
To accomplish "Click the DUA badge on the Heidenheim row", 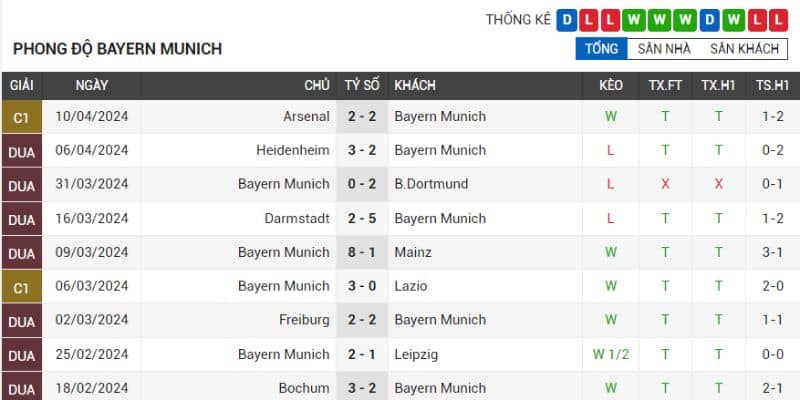I will pos(21,151).
